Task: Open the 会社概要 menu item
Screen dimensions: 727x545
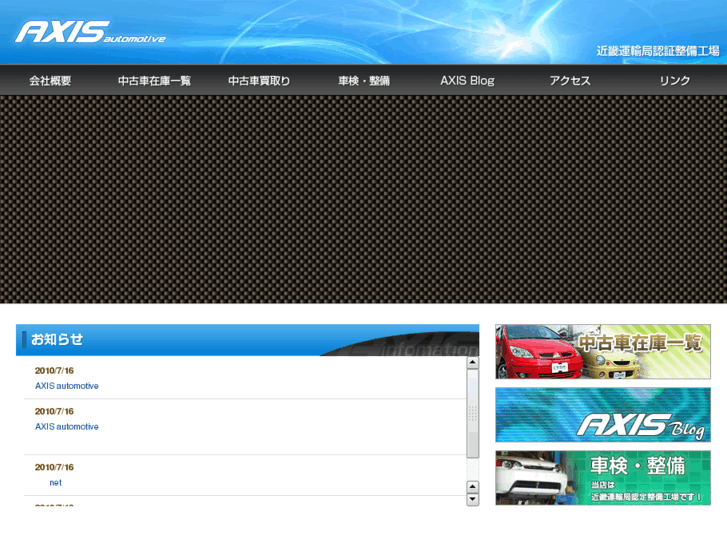Action: pos(50,81)
